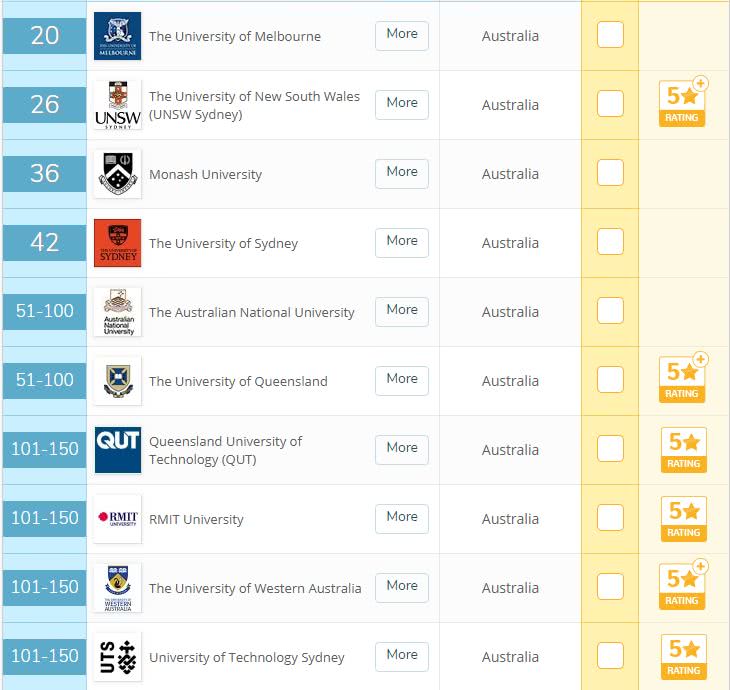Click More for University of Western Australia

coord(402,588)
